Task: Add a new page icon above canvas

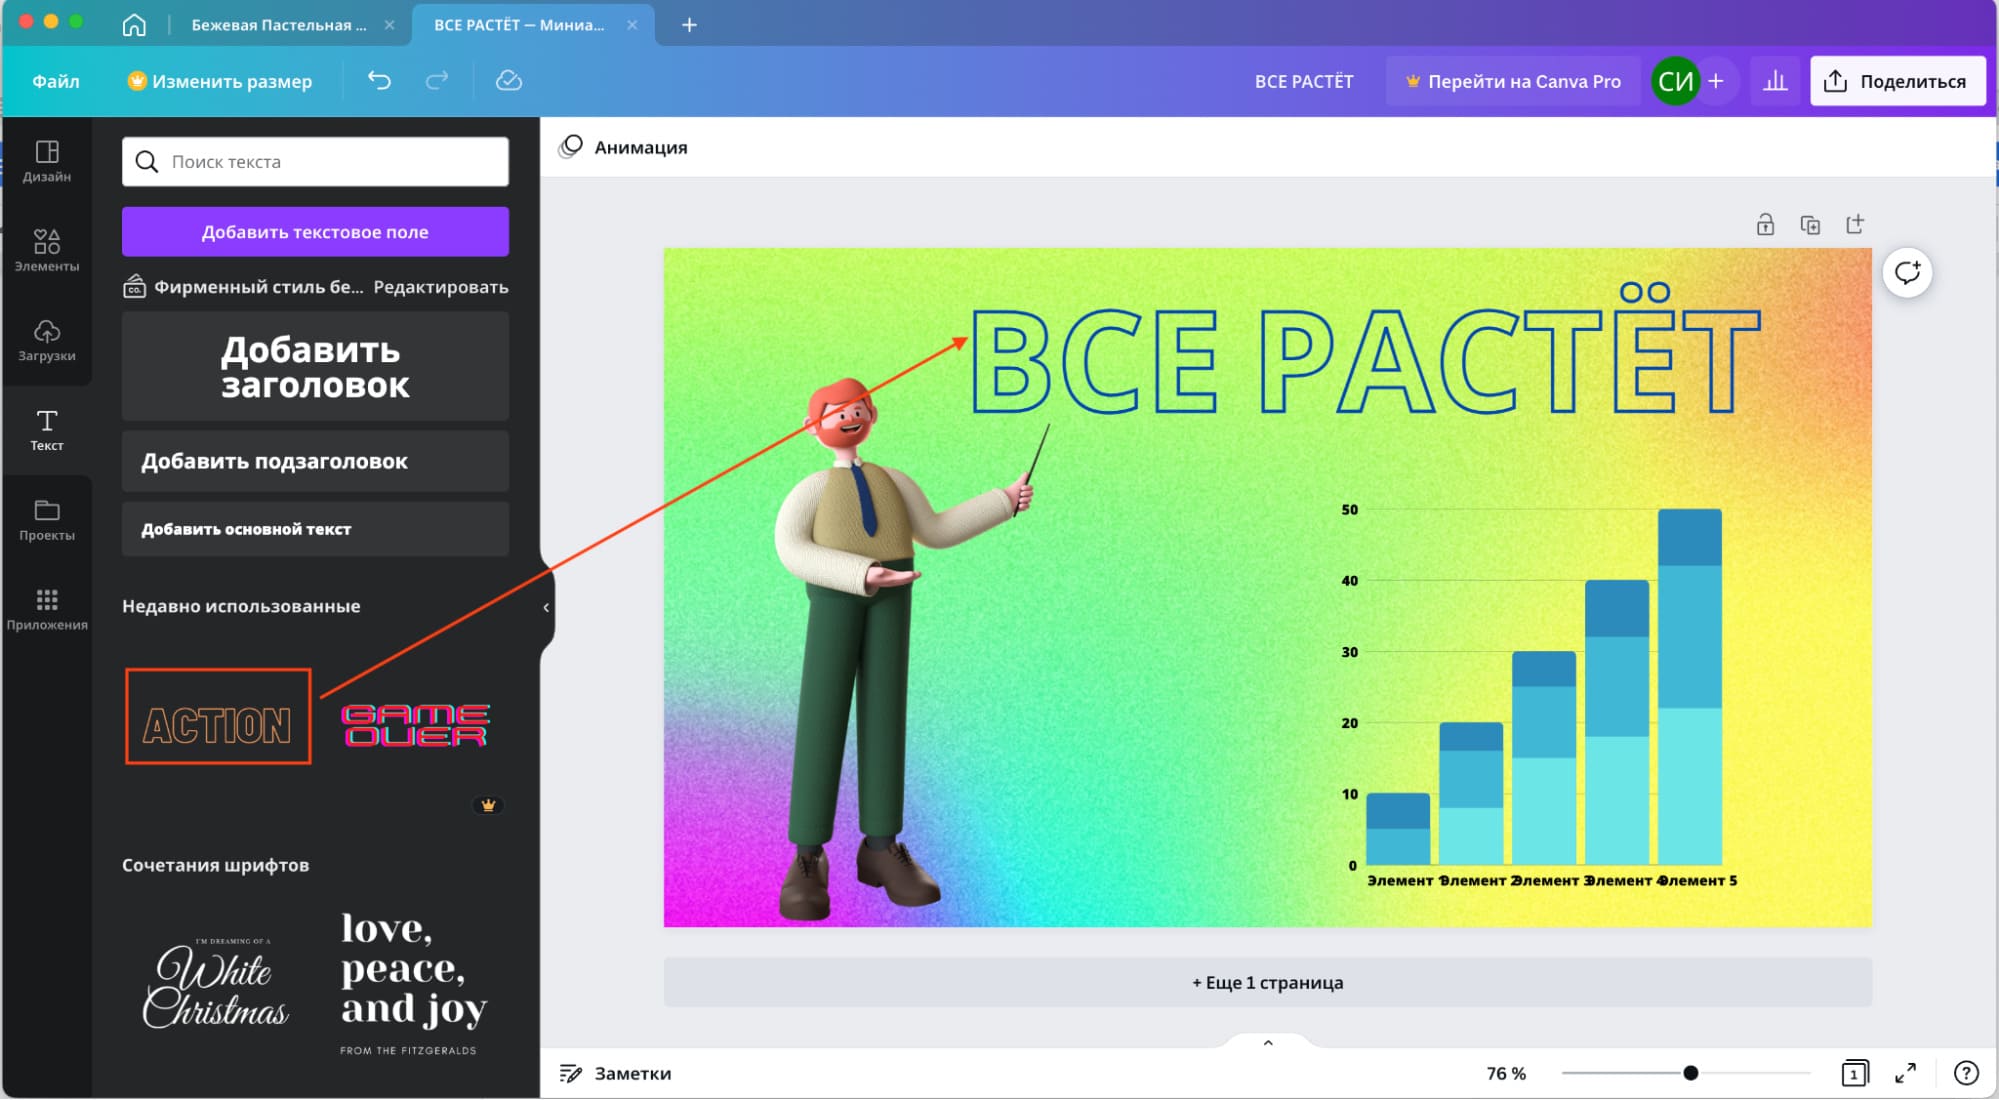Action: click(1855, 224)
